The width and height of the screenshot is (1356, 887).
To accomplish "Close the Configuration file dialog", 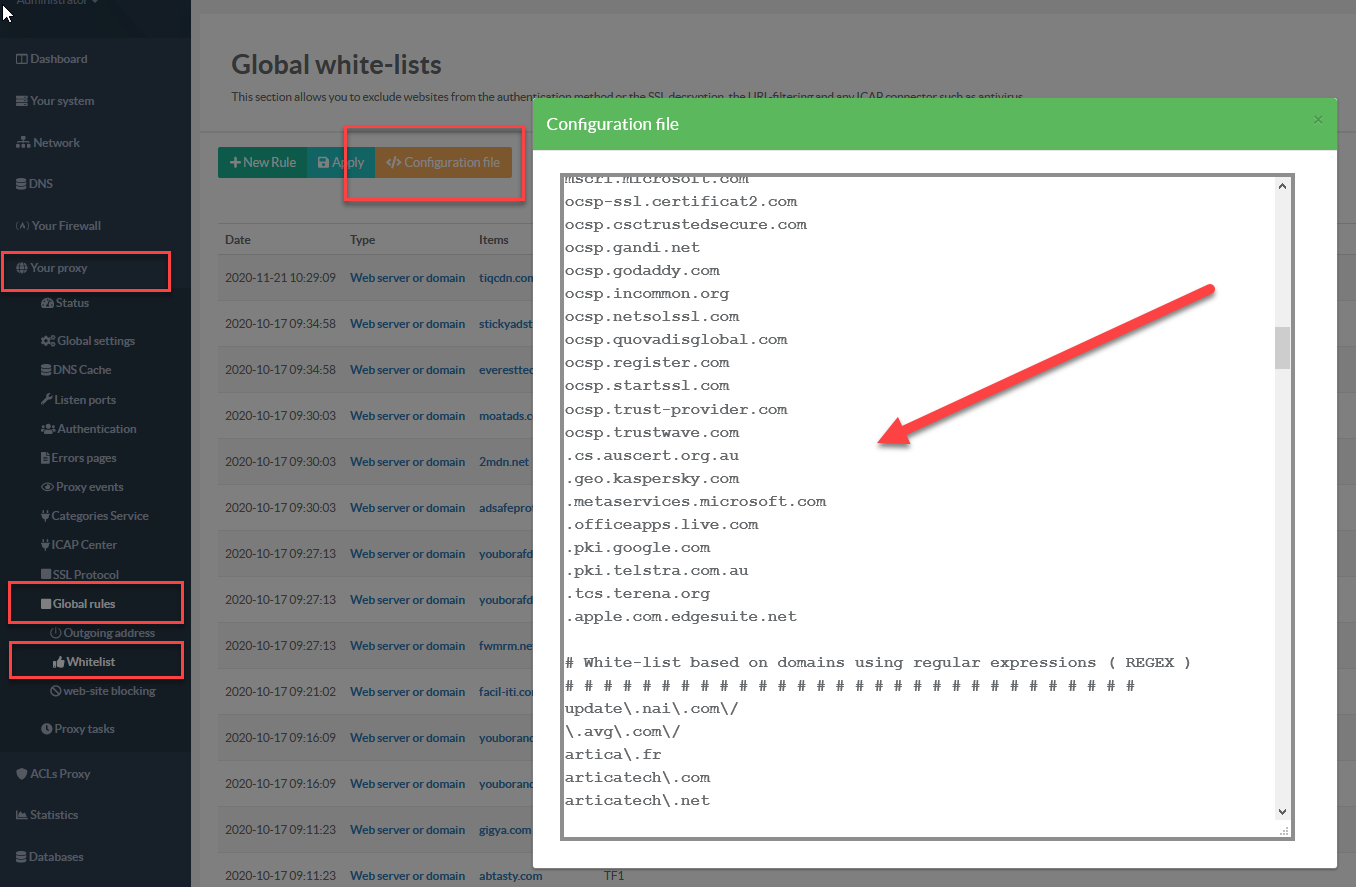I will 1317,120.
